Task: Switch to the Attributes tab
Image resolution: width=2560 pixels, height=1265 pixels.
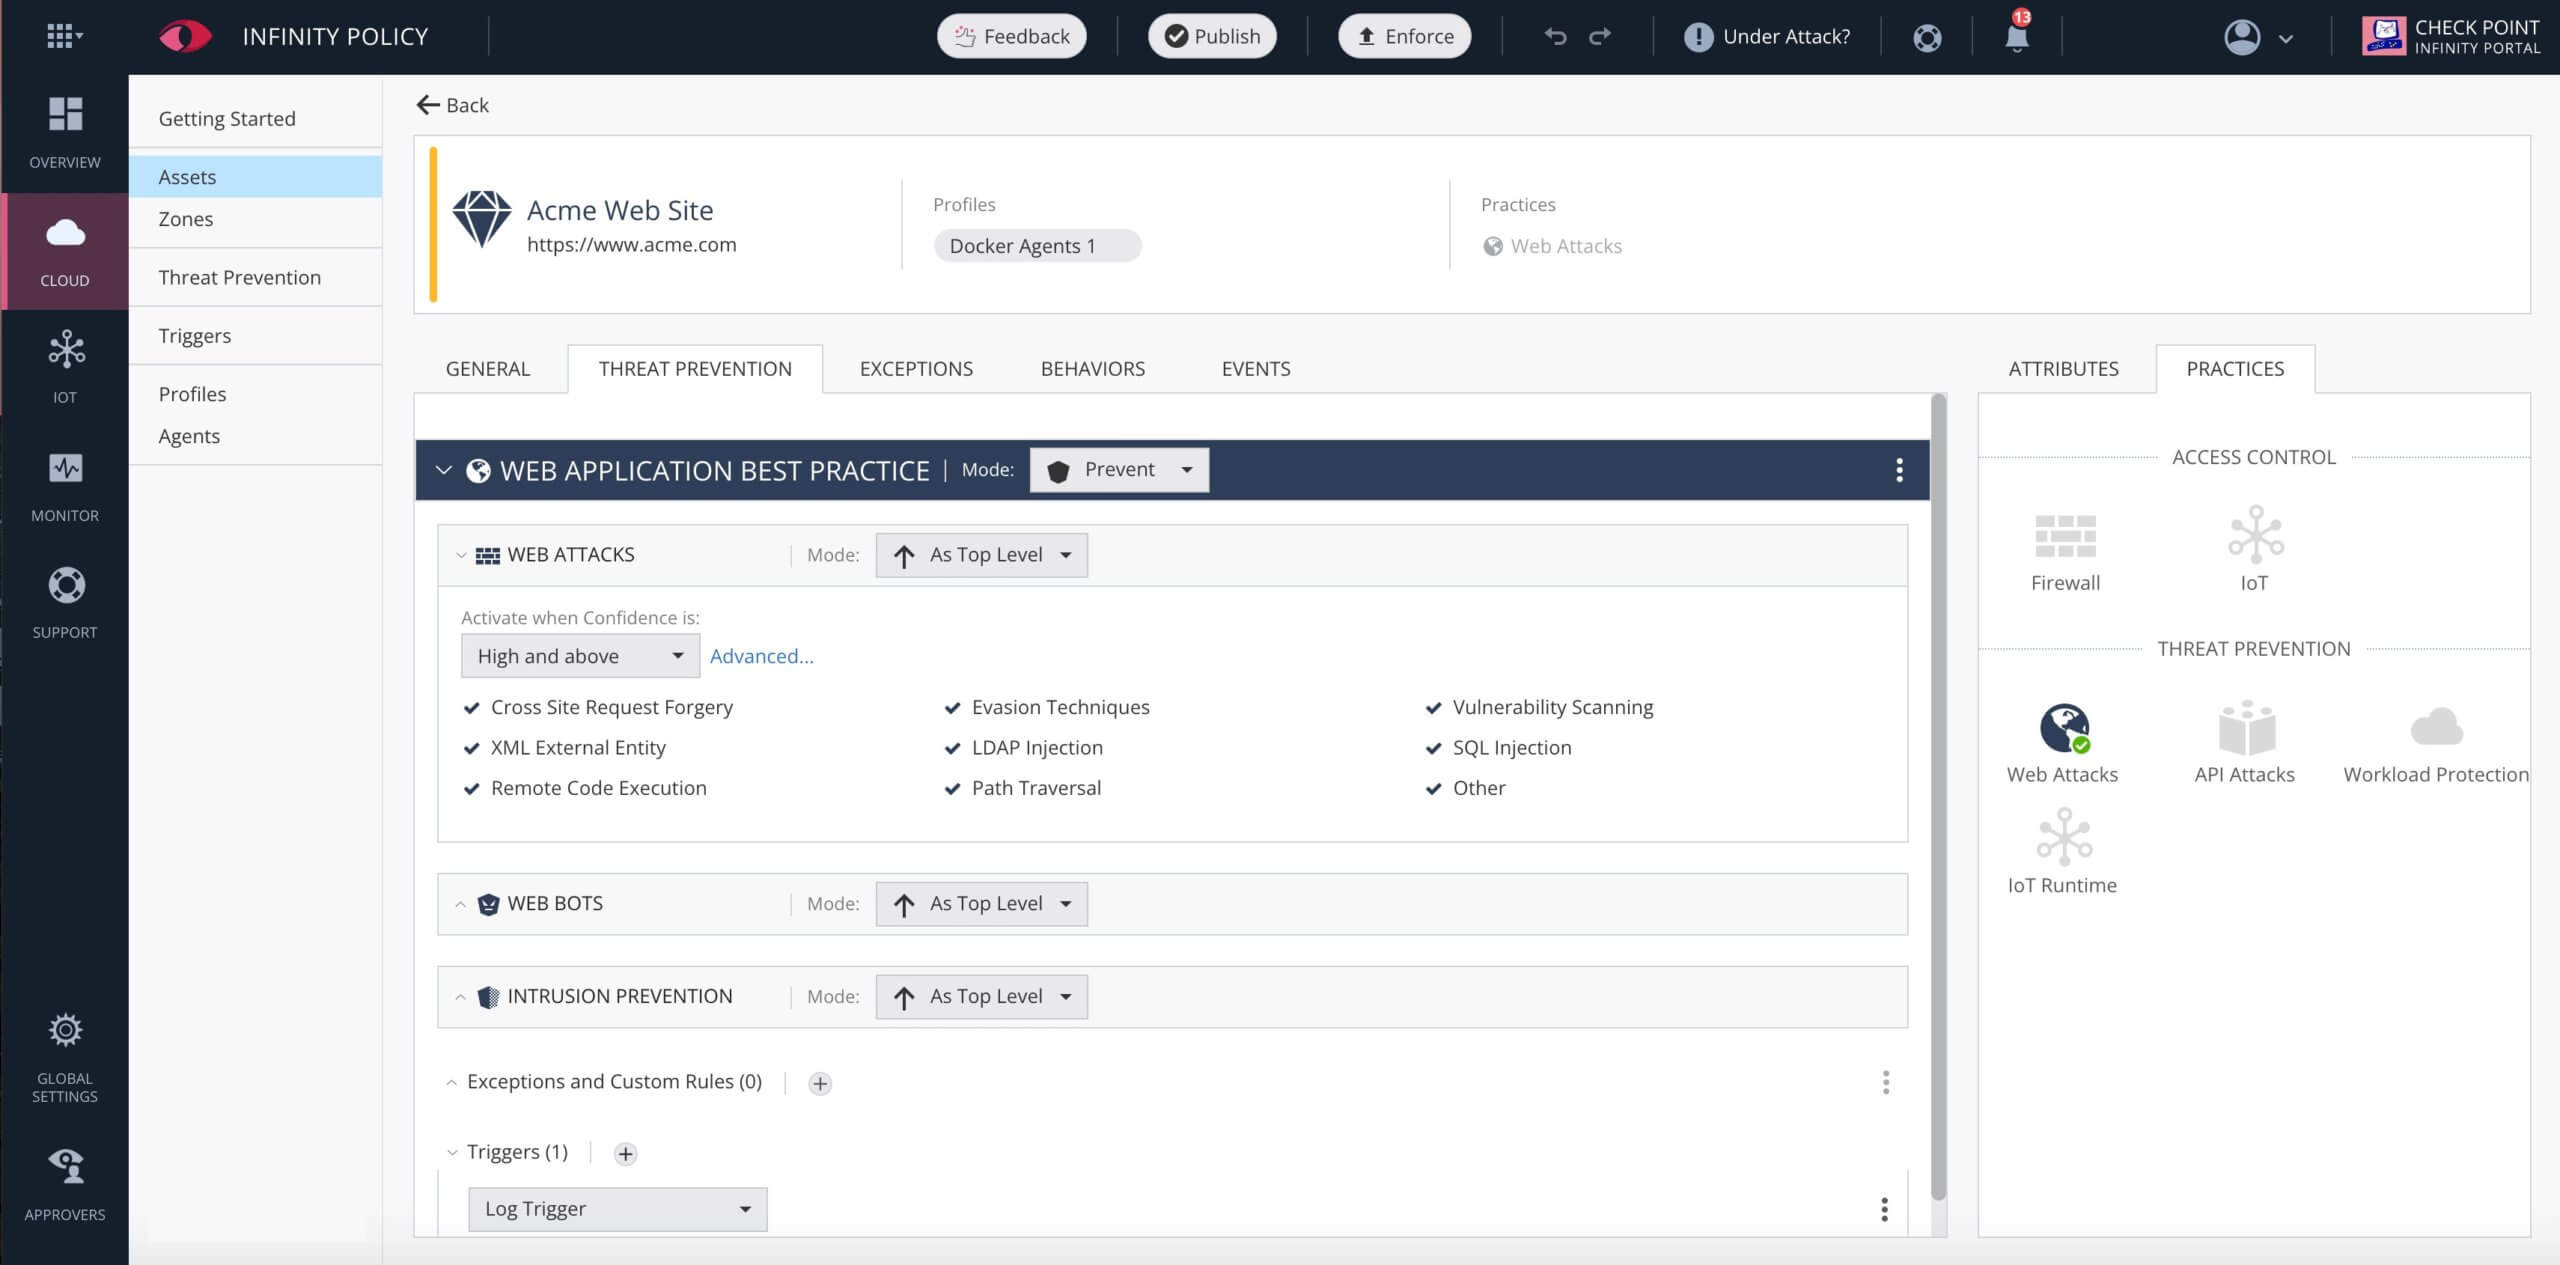Action: click(2063, 369)
